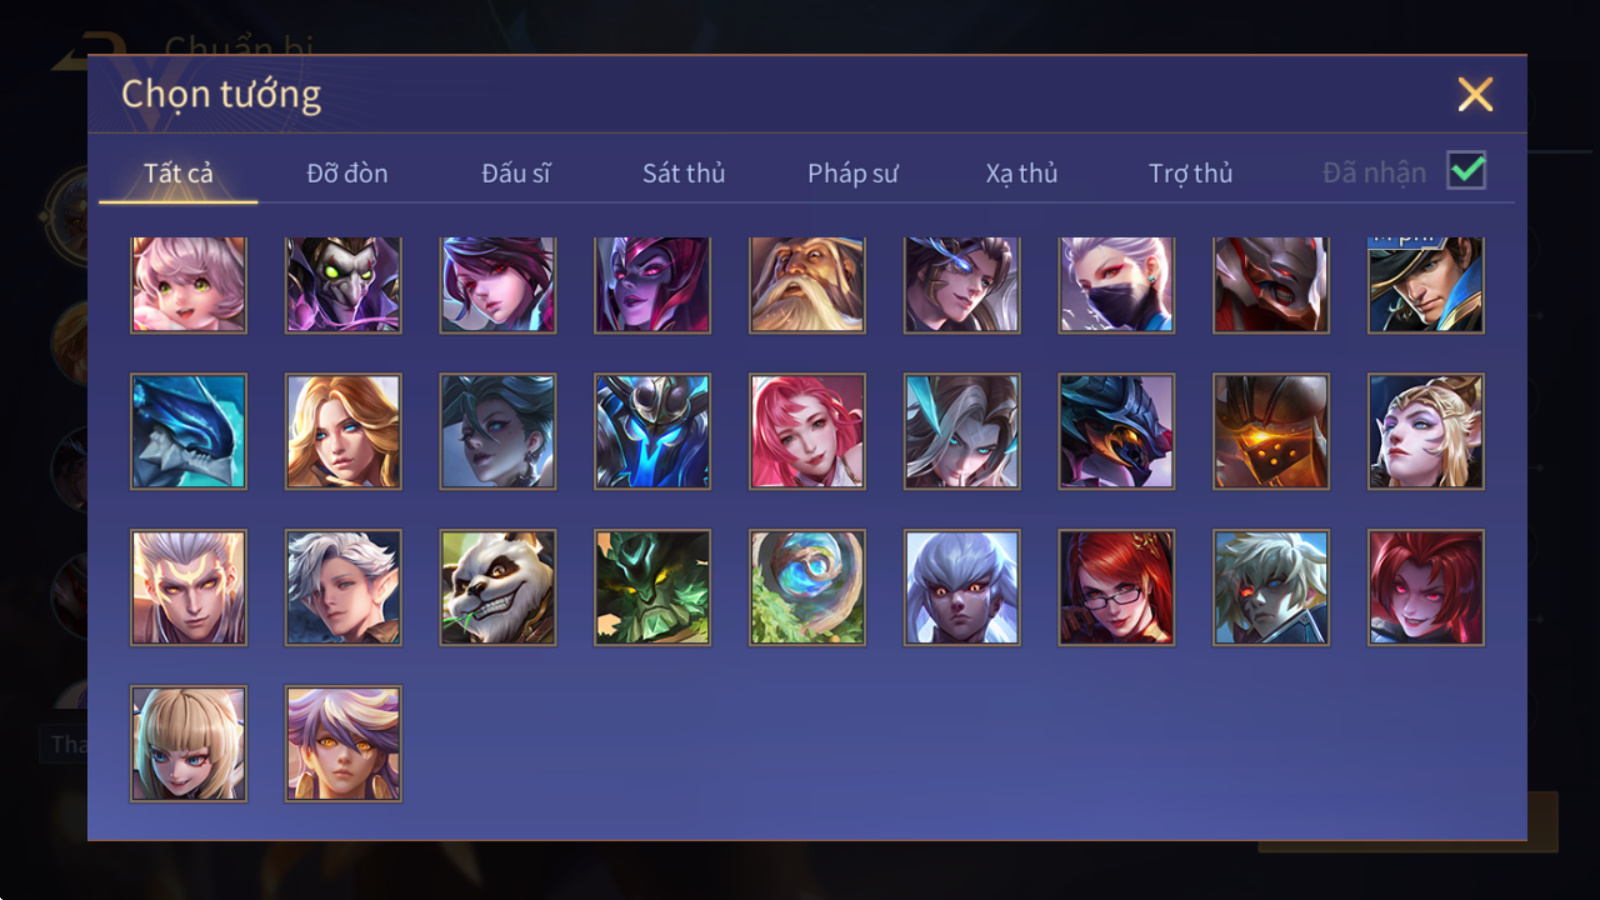Screen dimensions: 1600x900
Task: Pick the swirling blue orb hero
Action: (807, 587)
